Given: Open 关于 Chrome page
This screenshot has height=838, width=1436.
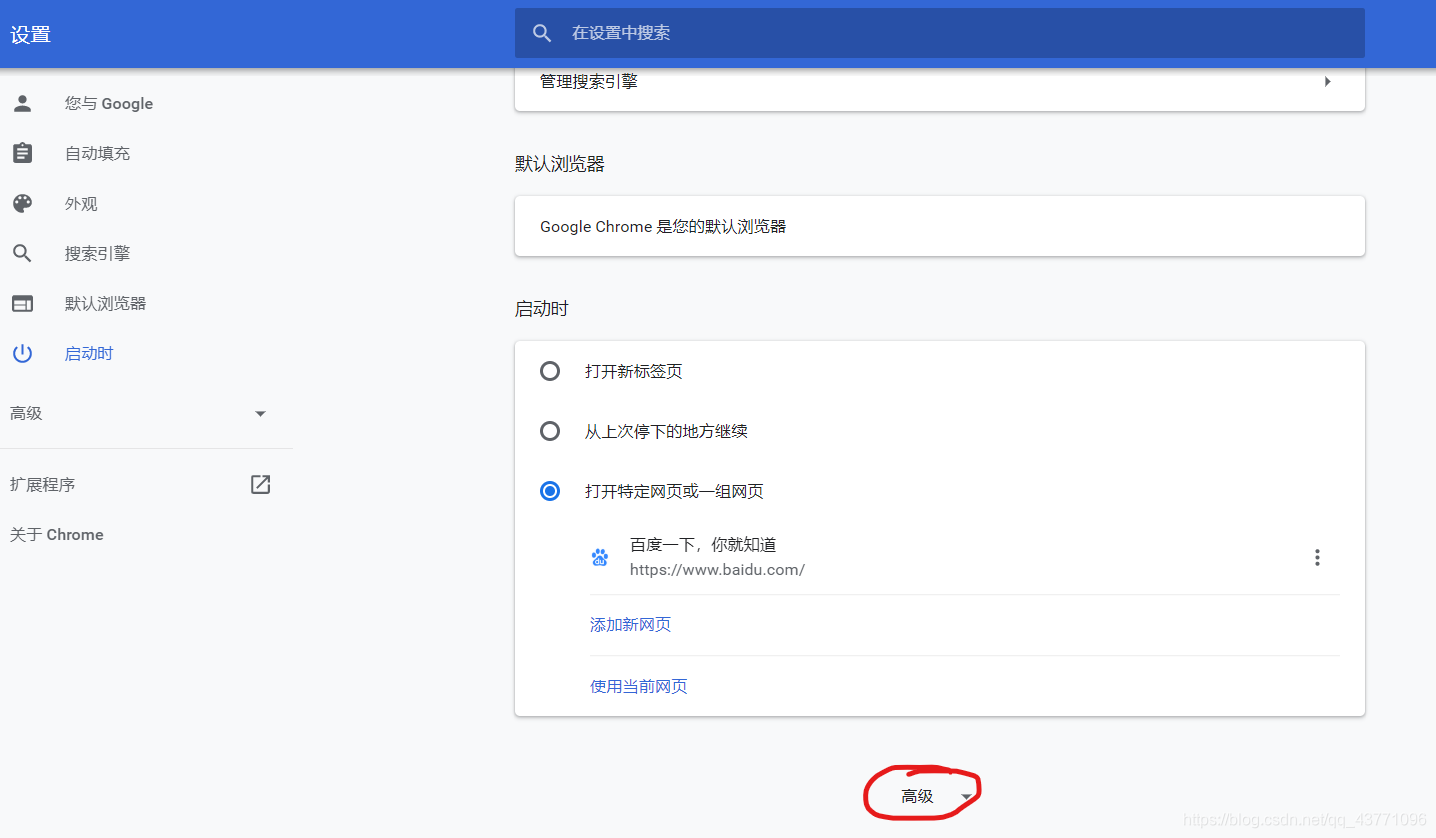Looking at the screenshot, I should pyautogui.click(x=57, y=534).
